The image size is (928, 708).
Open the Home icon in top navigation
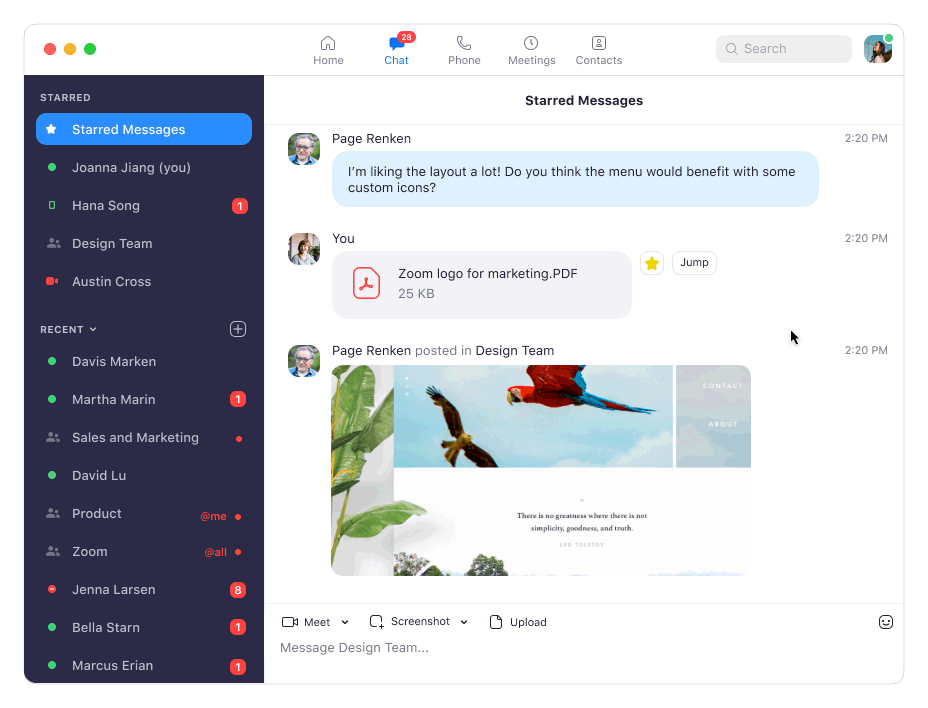point(328,48)
